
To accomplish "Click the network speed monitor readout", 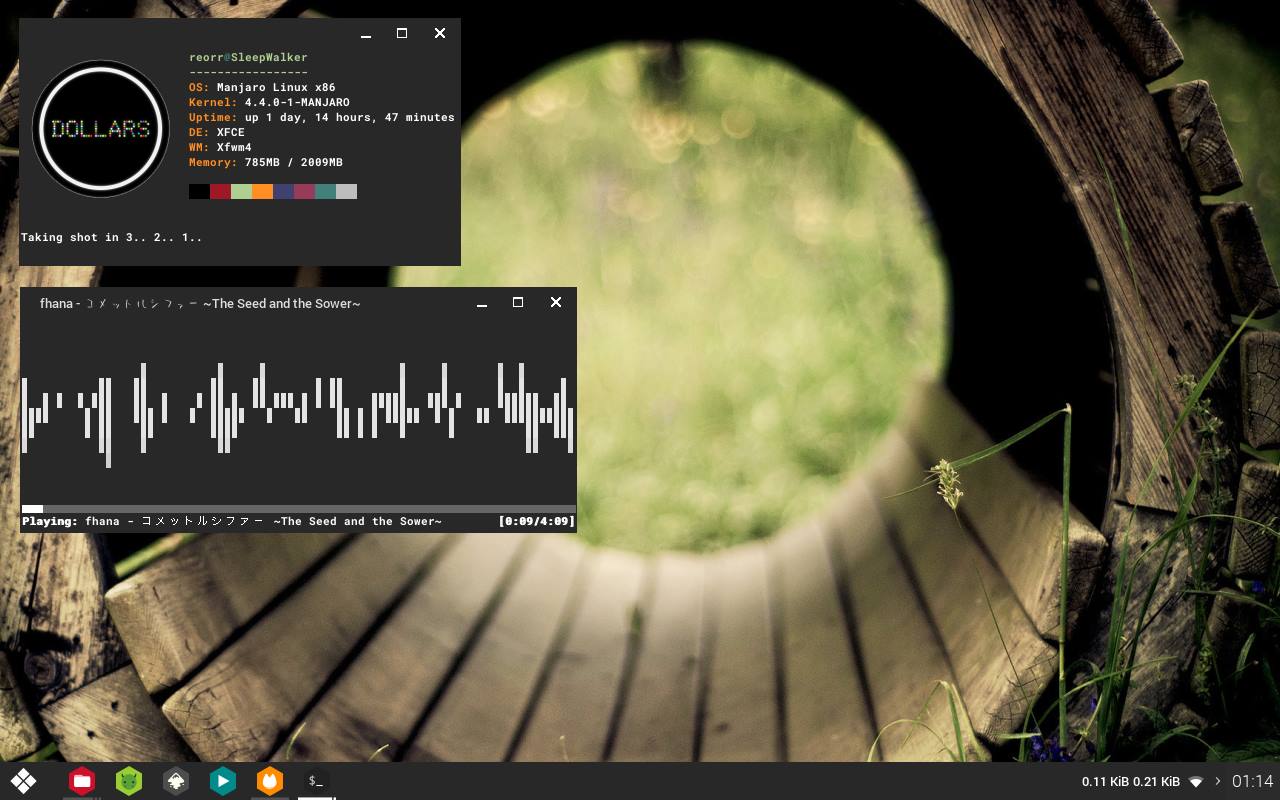I will (1131, 781).
